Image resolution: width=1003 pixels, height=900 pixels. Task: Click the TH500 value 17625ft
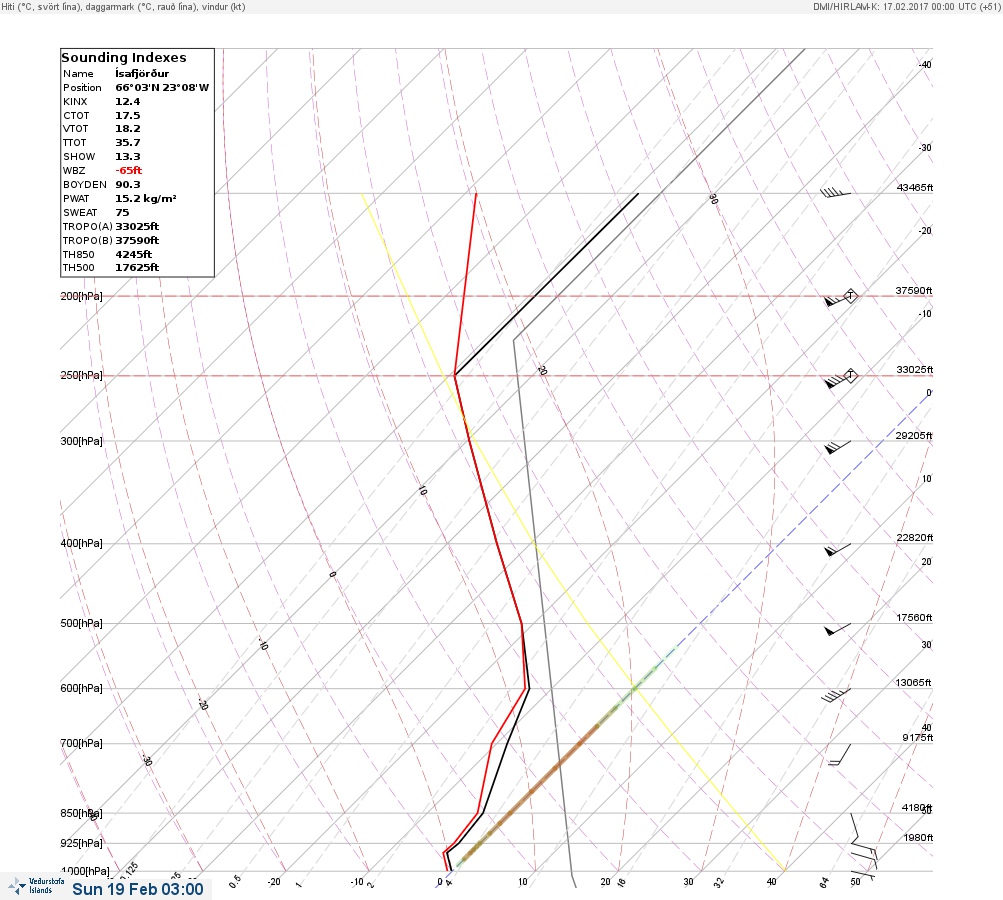pyautogui.click(x=137, y=267)
